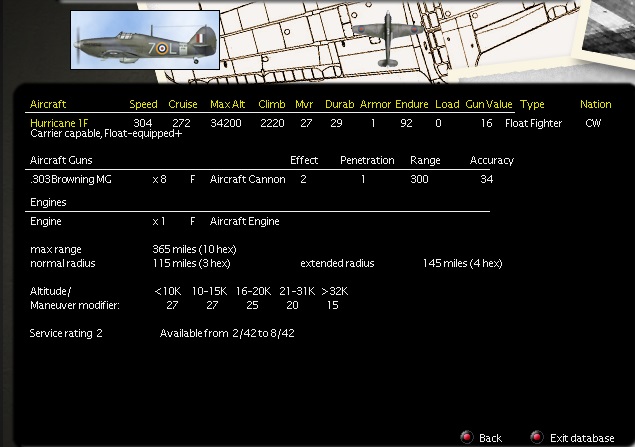Click '115 miles (3 hex)' normal radius
The image size is (635, 447).
click(x=192, y=264)
